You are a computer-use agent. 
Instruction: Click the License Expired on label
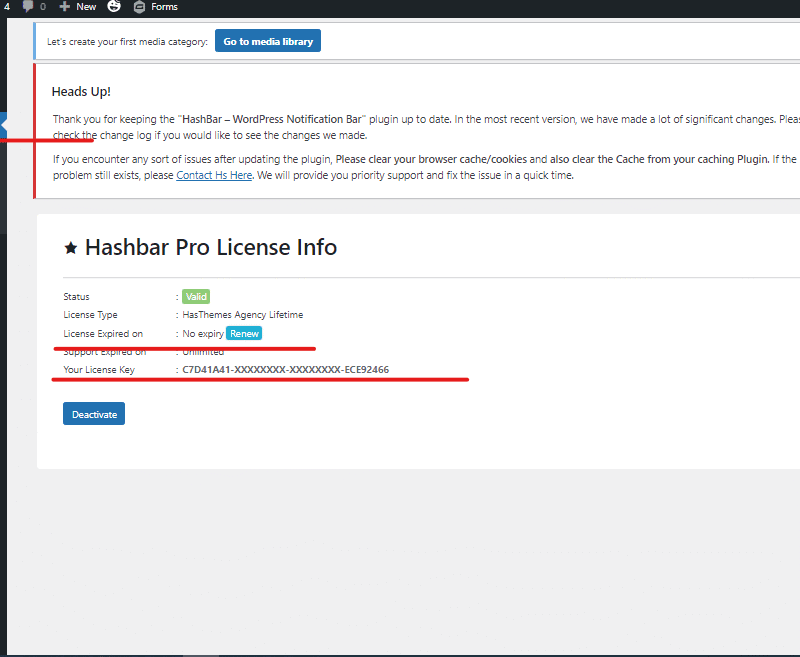[x=103, y=334]
